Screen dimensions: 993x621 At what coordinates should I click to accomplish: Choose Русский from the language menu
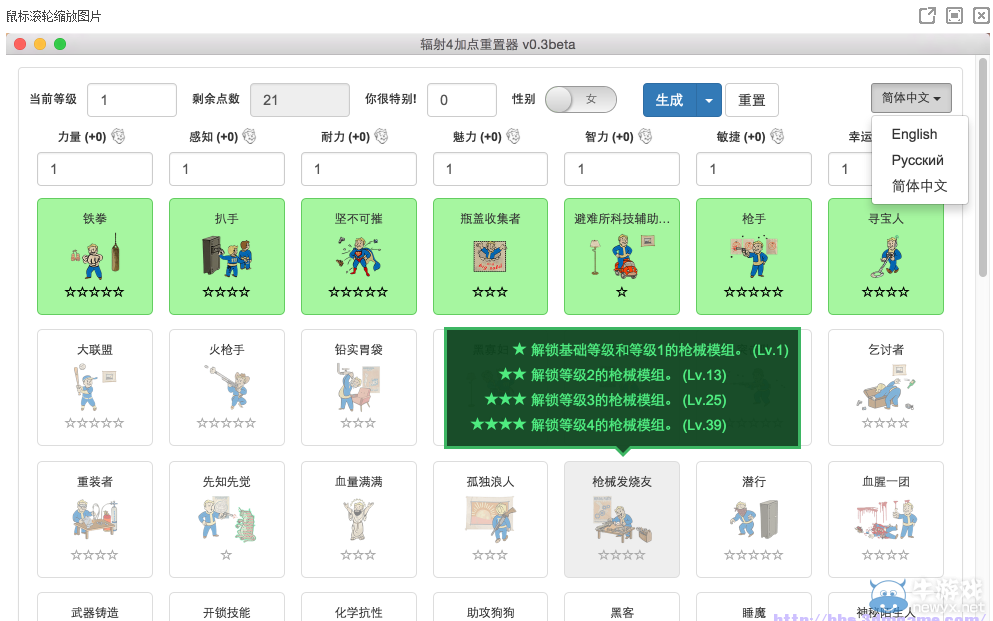[x=918, y=160]
